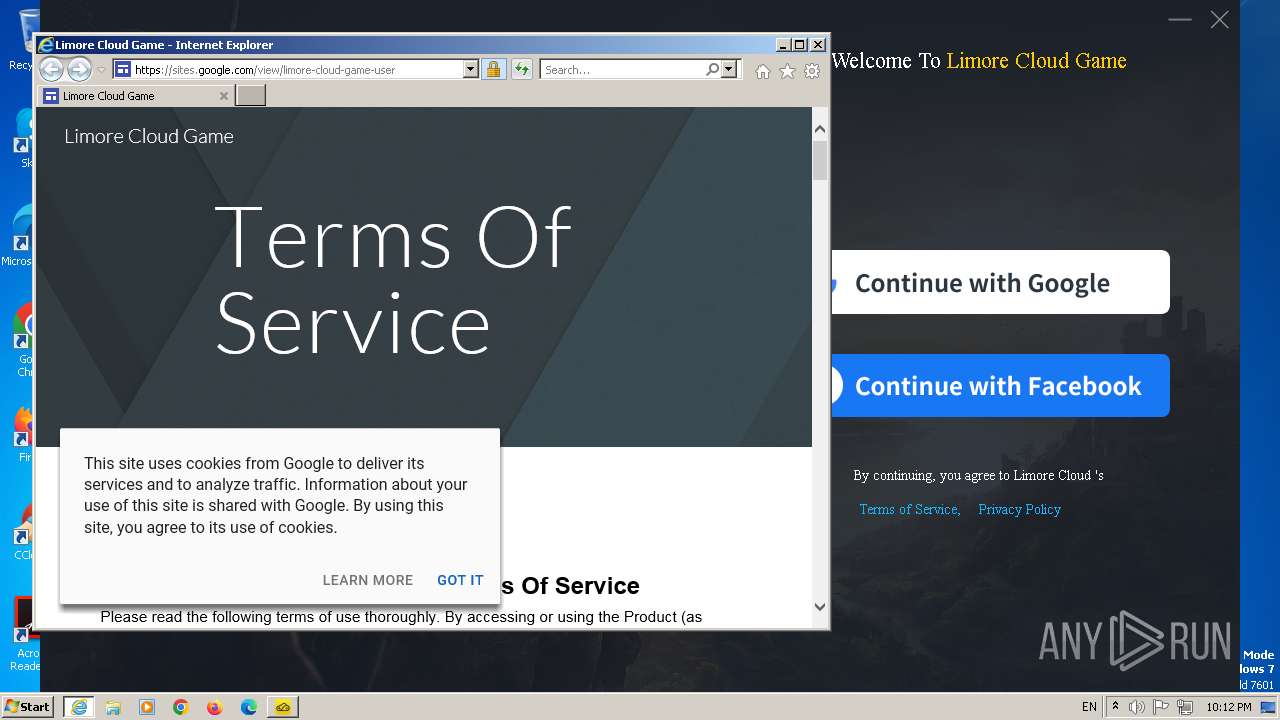Click the volume speaker tray icon
The image size is (1280, 720).
(x=1137, y=707)
